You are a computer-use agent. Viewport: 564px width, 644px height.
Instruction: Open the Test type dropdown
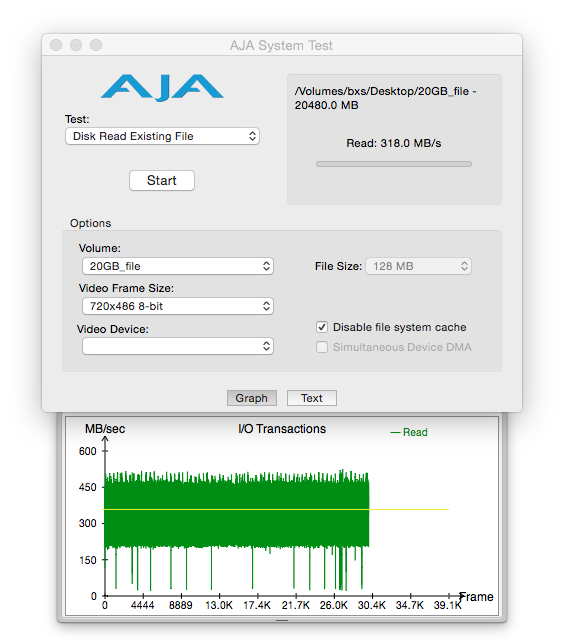(x=162, y=136)
